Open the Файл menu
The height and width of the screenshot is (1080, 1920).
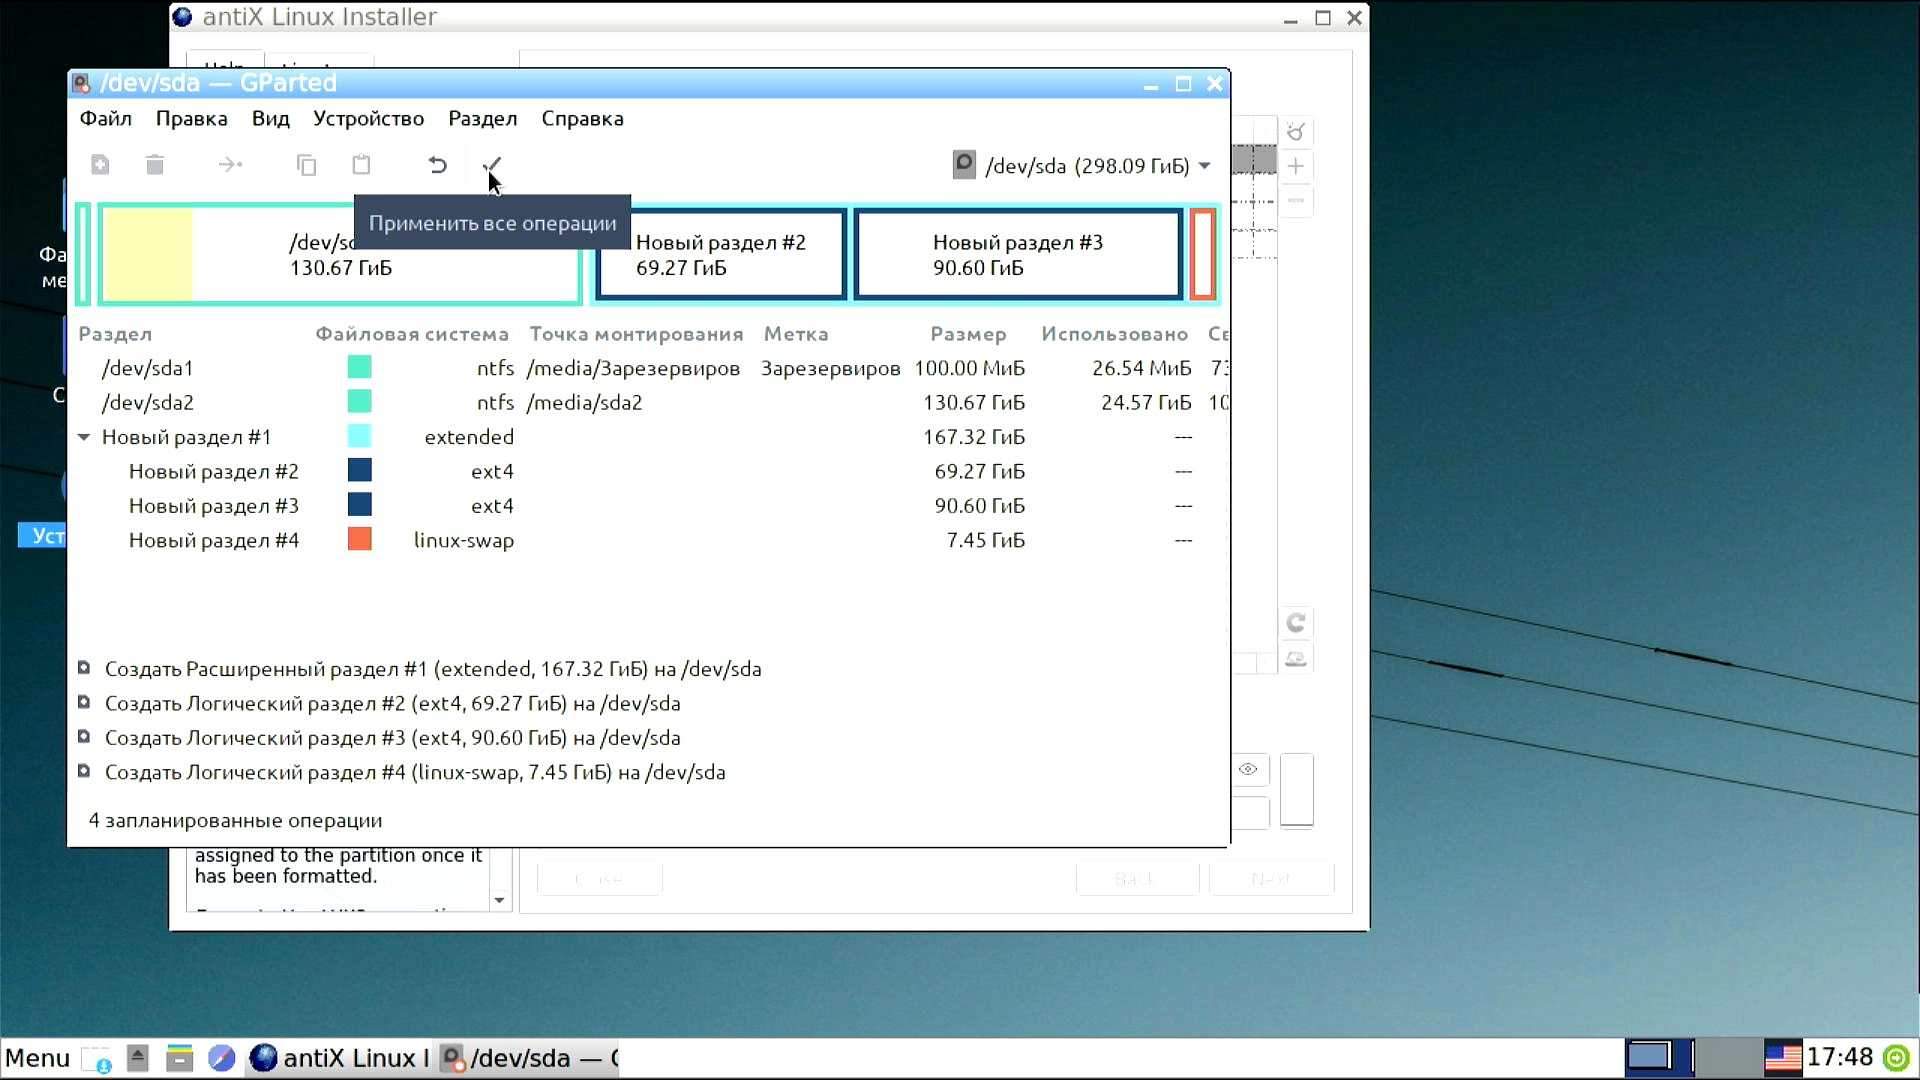(x=106, y=118)
